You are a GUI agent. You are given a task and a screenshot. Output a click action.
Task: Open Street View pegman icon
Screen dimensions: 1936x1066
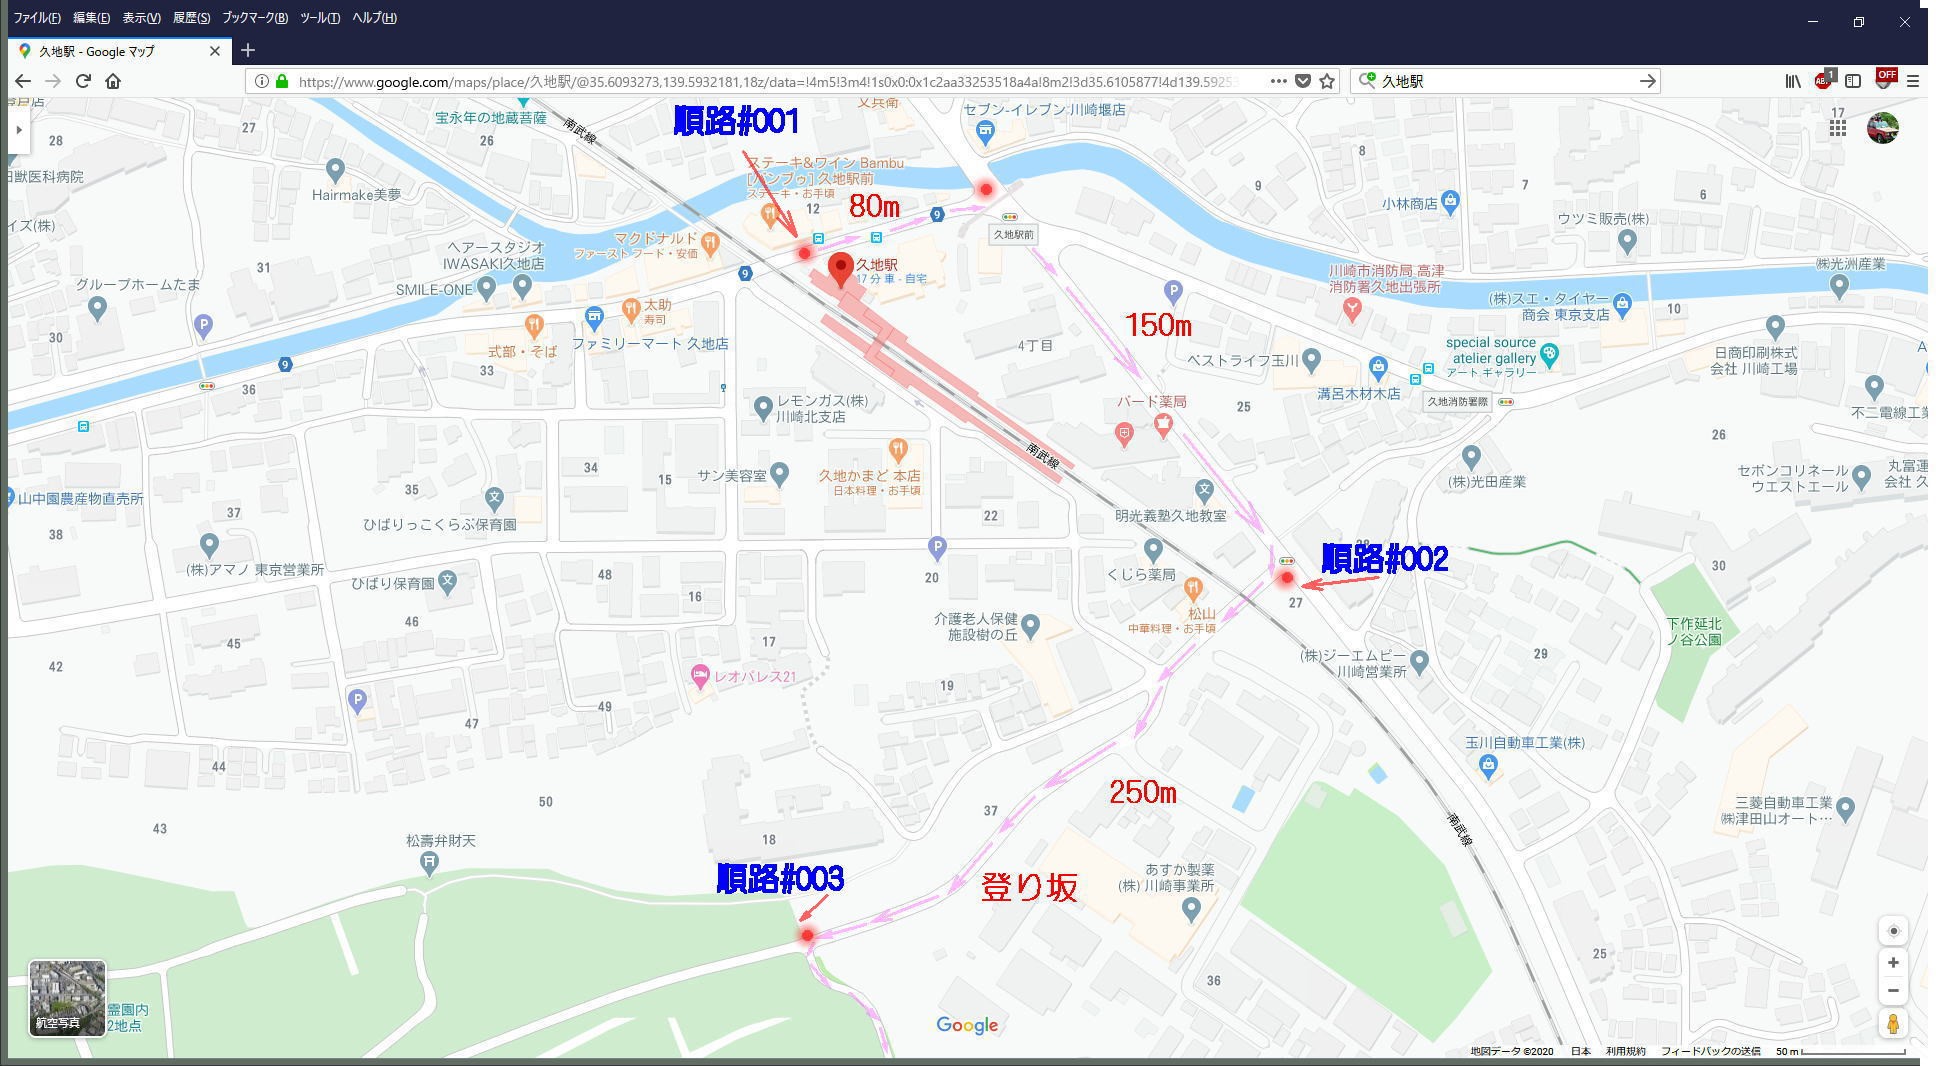click(1893, 1024)
